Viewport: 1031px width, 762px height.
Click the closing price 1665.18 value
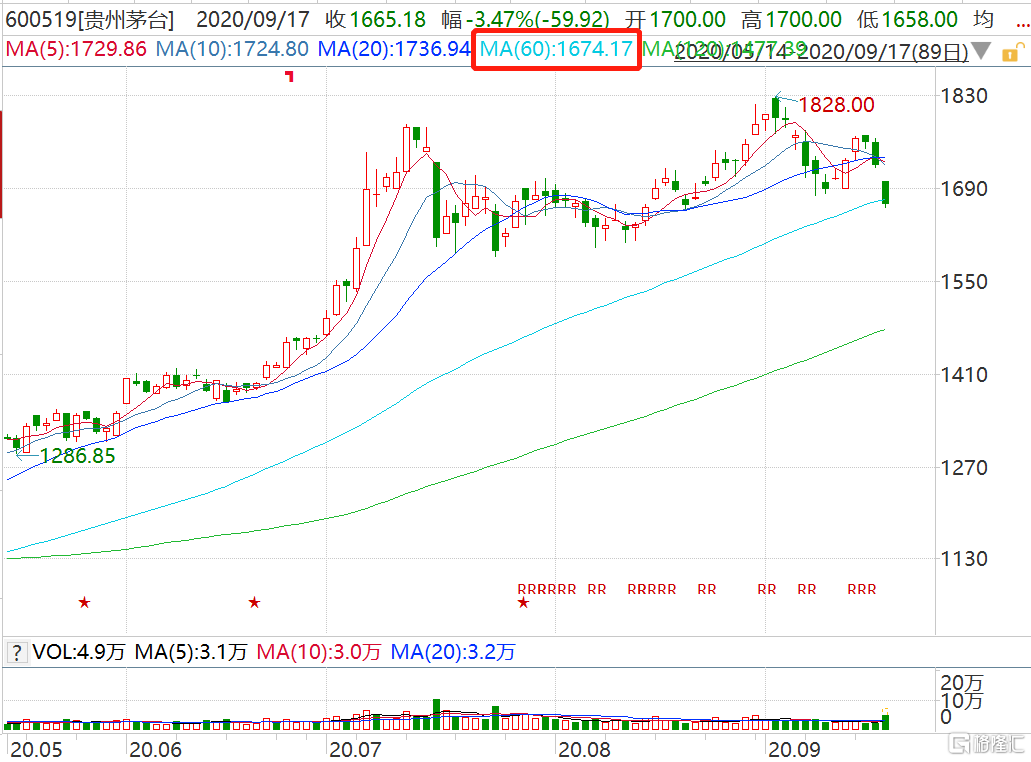(388, 19)
